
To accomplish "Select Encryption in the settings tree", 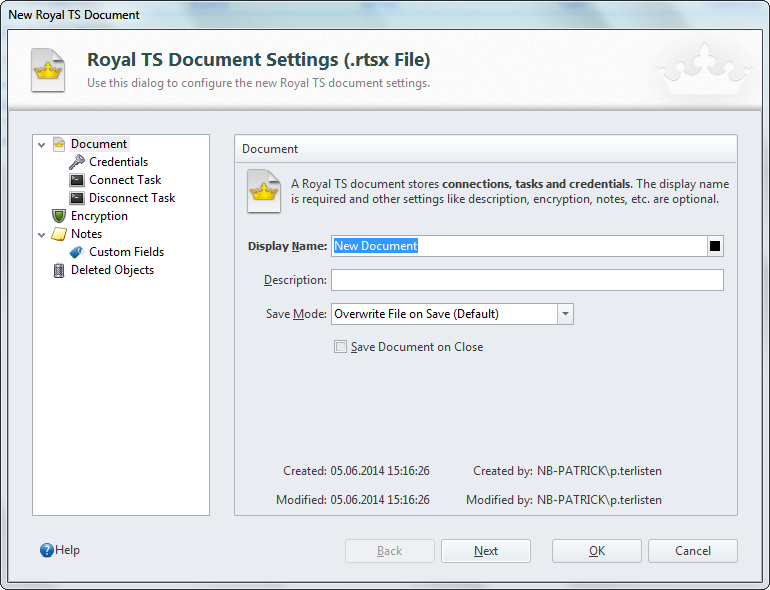I will [x=99, y=216].
